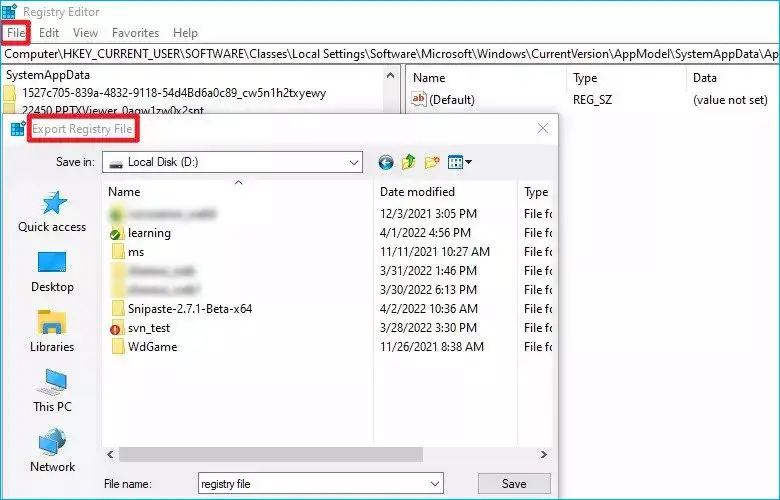The width and height of the screenshot is (780, 500).
Task: Click the (Default) string value icon
Action: click(418, 99)
